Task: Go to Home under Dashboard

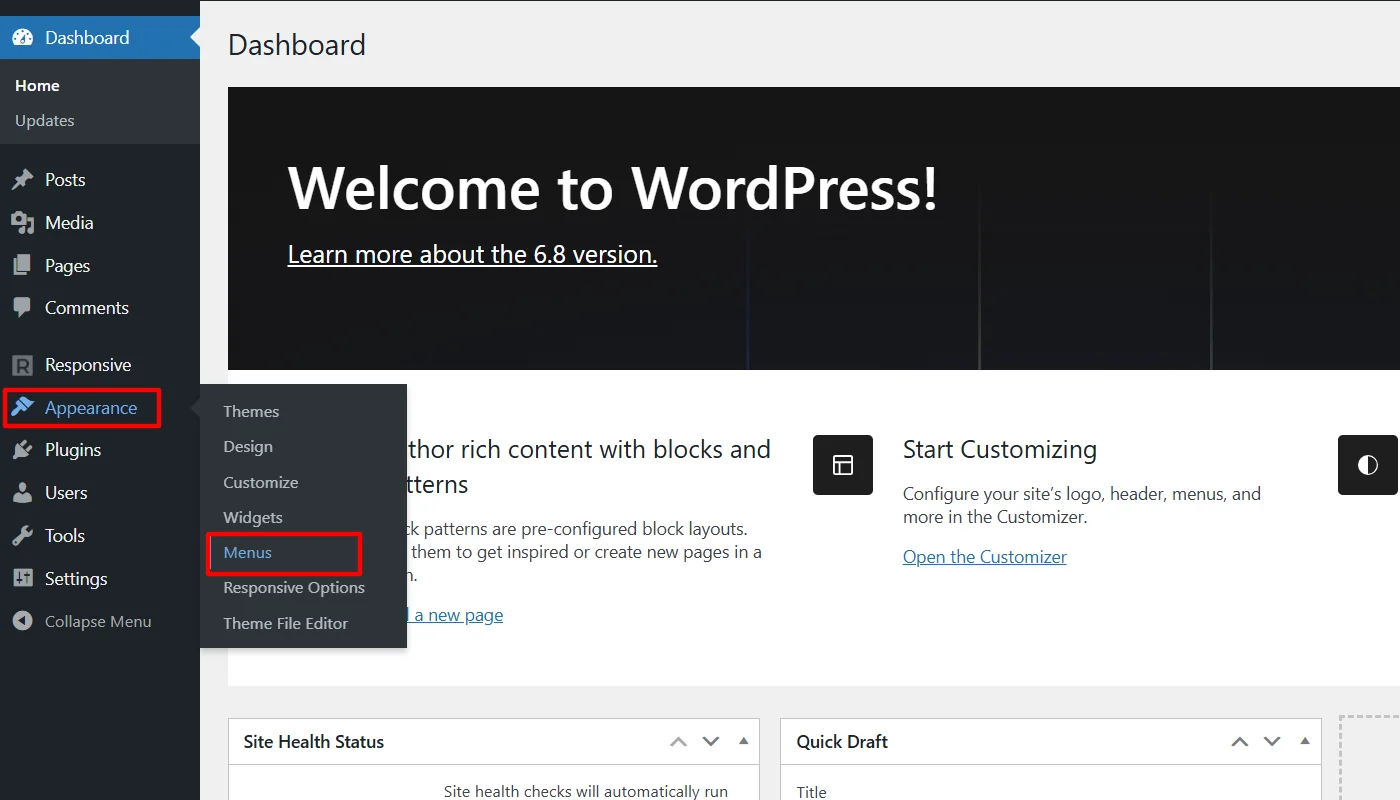Action: 37,86
